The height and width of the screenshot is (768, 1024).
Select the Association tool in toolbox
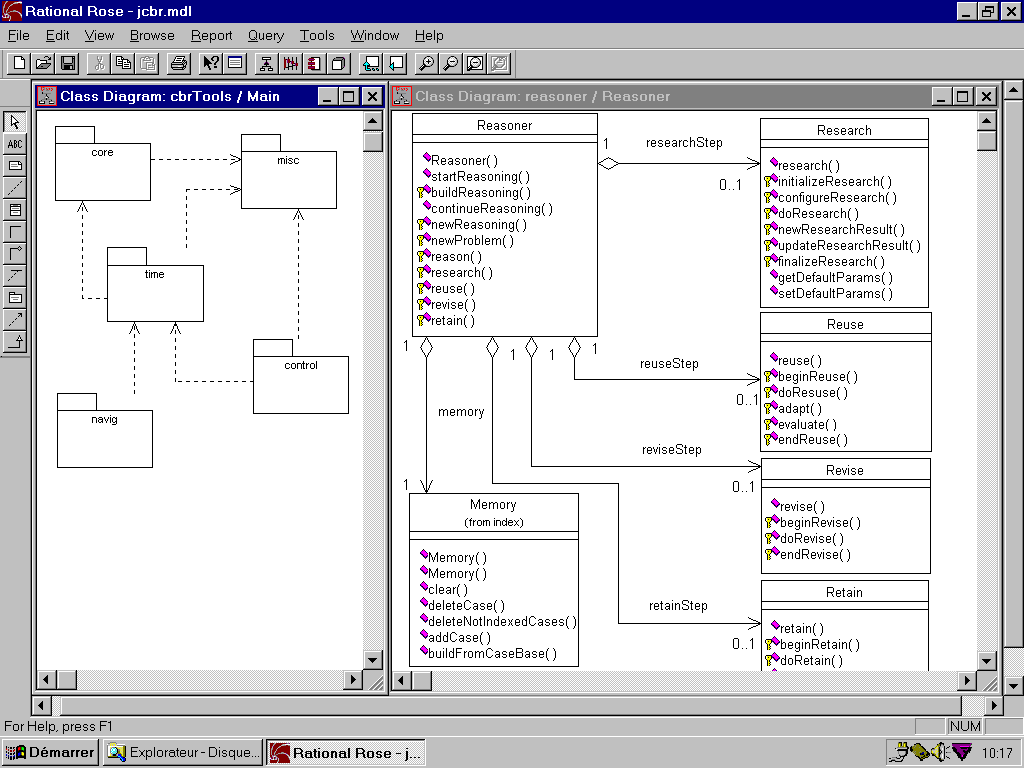coord(15,232)
